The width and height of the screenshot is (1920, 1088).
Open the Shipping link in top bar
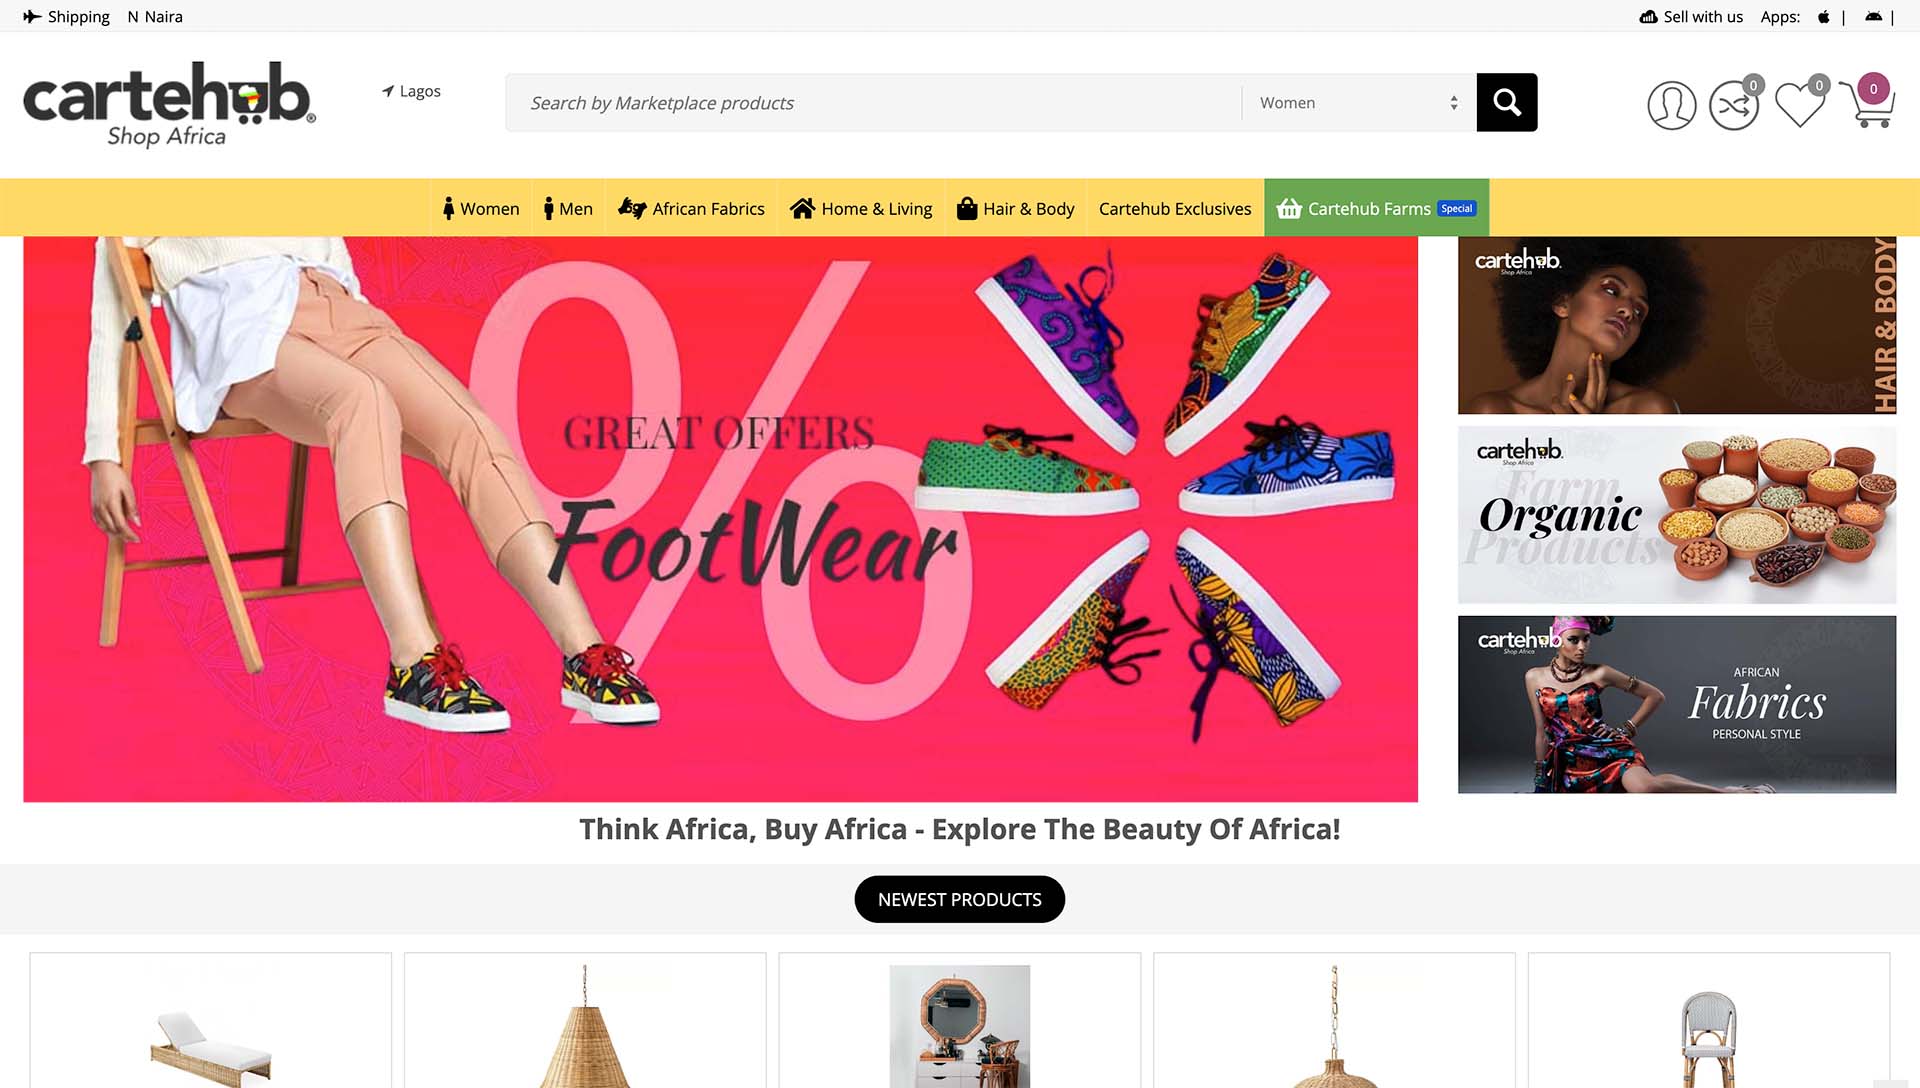tap(66, 17)
